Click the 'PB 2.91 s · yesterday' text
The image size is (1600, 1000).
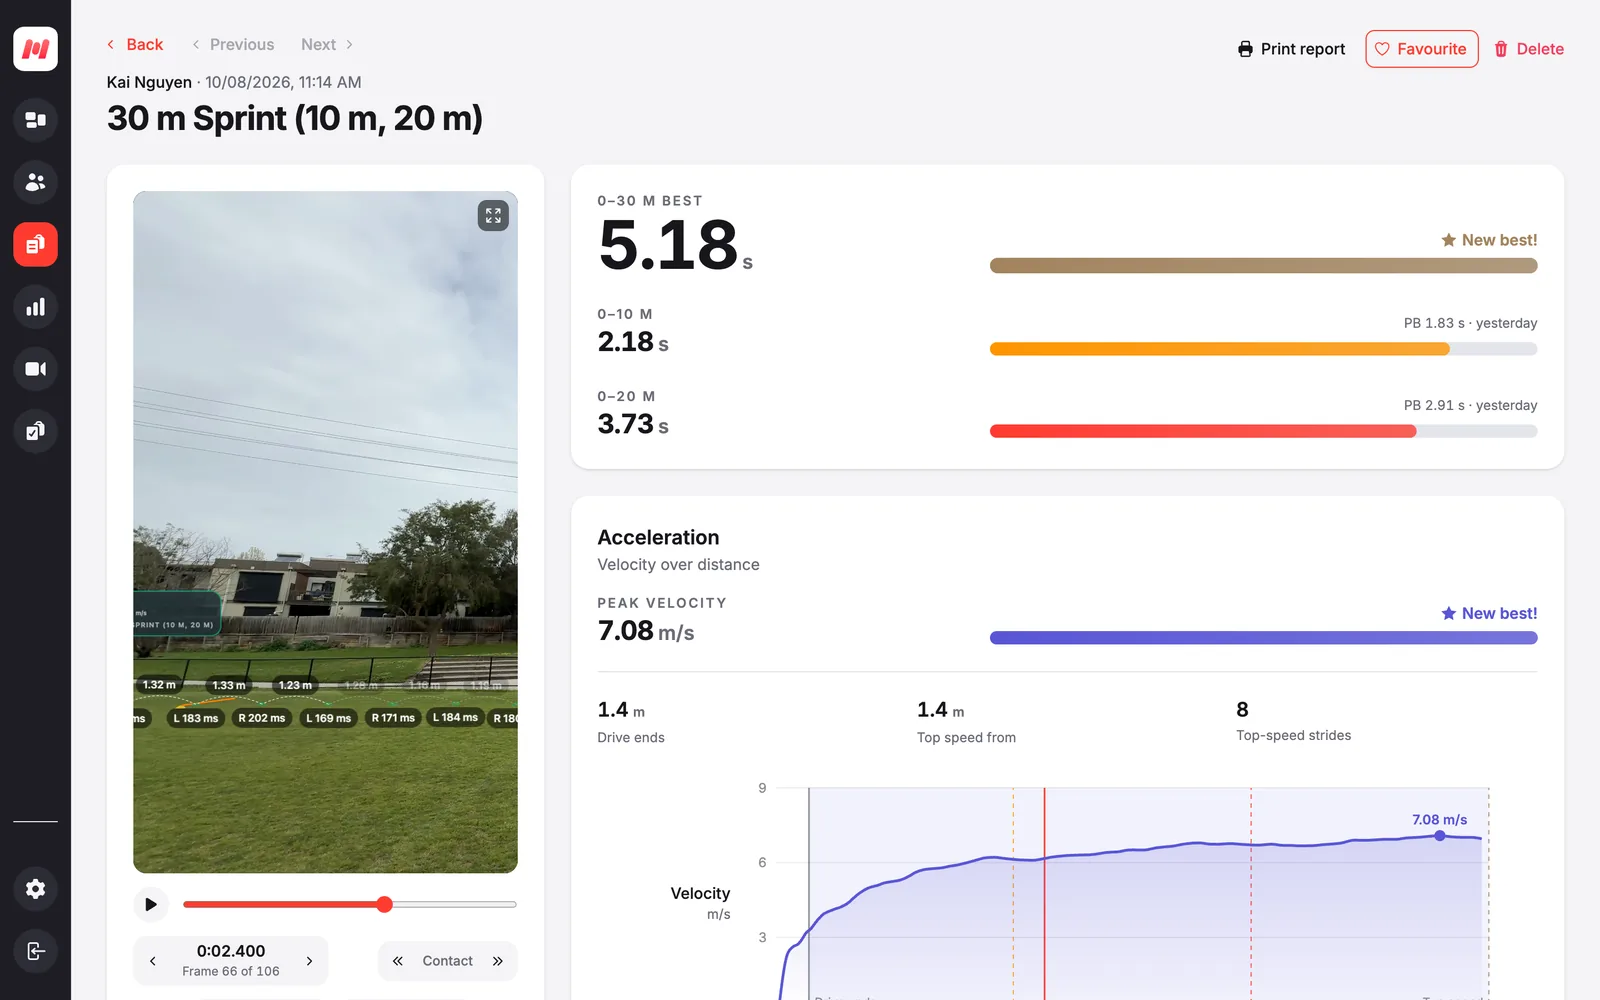(x=1470, y=405)
